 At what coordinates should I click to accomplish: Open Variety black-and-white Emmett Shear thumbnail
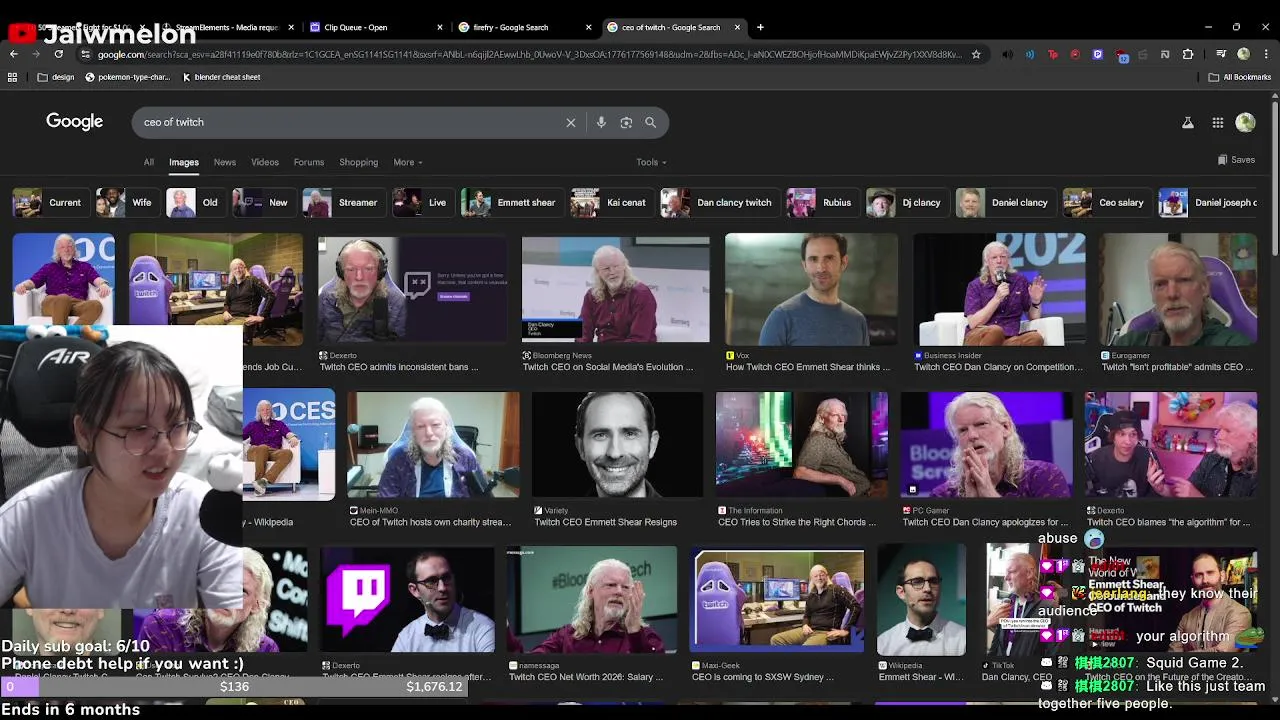coord(618,444)
